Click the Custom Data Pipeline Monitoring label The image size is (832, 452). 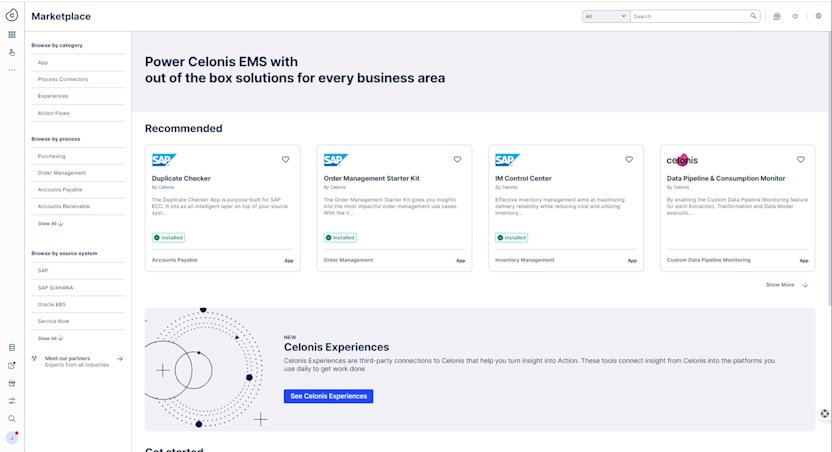coord(708,260)
